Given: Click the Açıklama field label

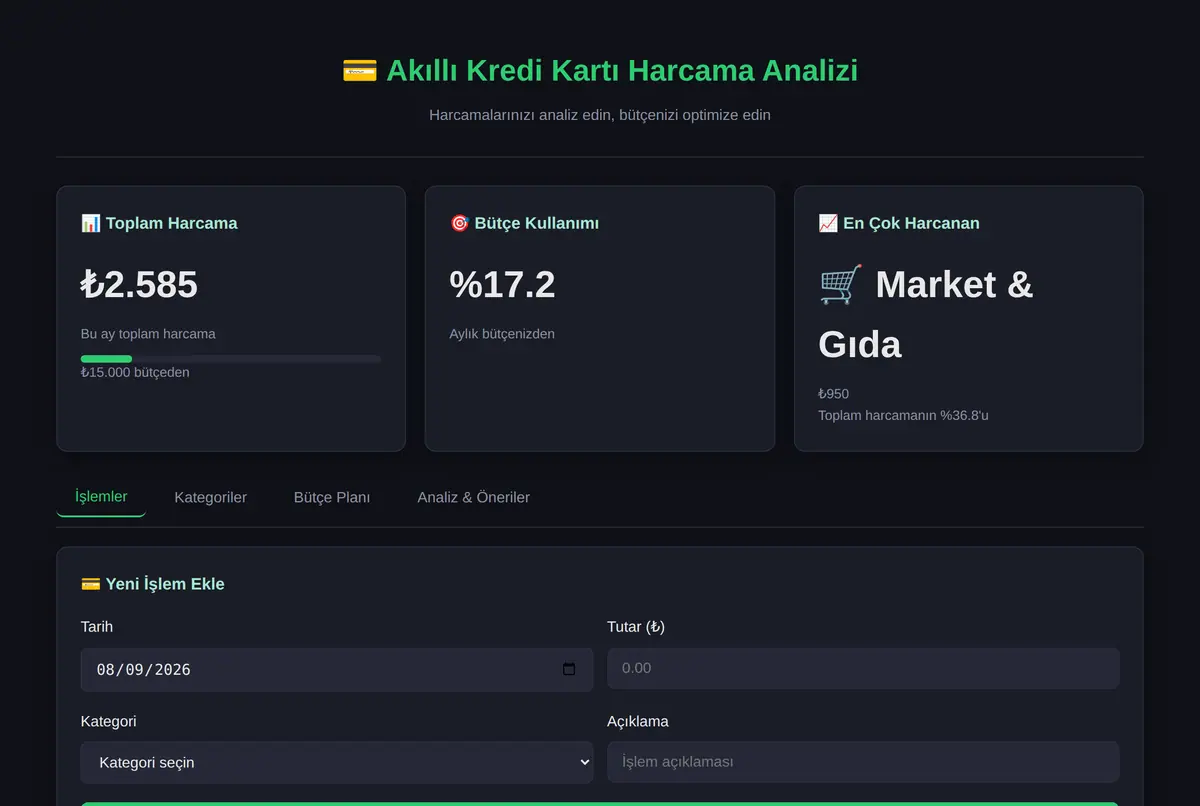Looking at the screenshot, I should coord(638,721).
